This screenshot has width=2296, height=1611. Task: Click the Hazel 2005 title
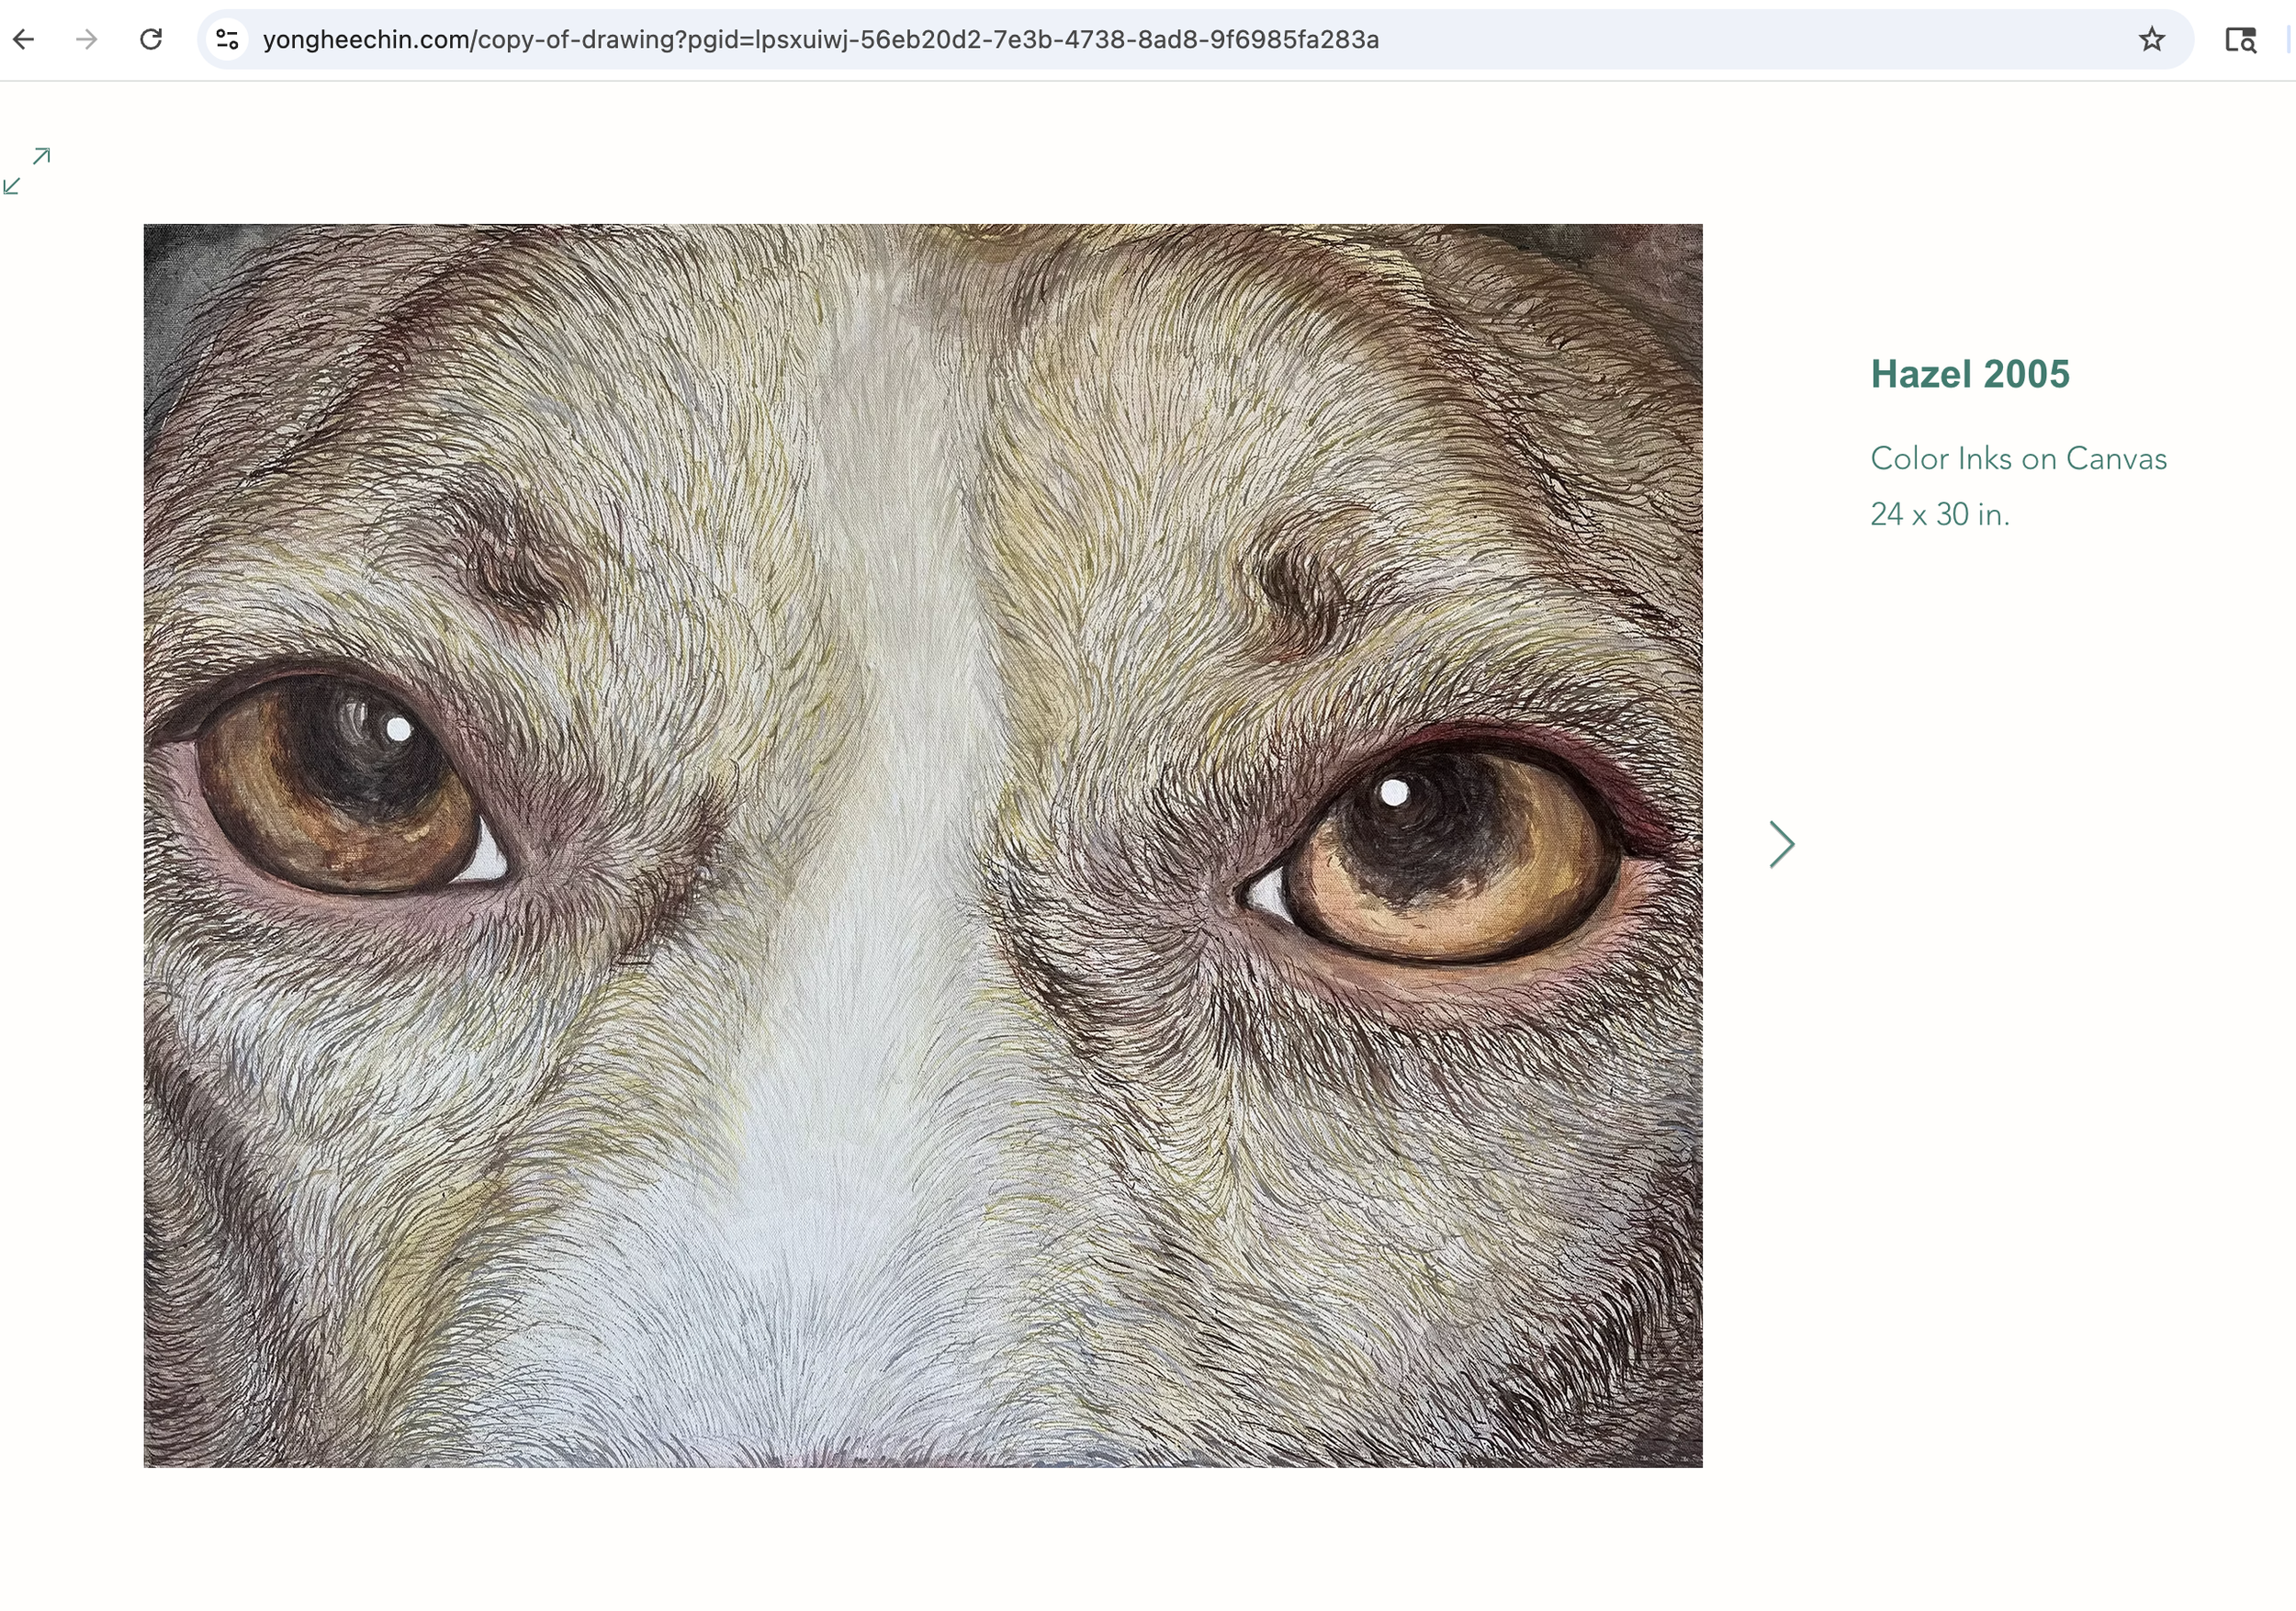1969,374
